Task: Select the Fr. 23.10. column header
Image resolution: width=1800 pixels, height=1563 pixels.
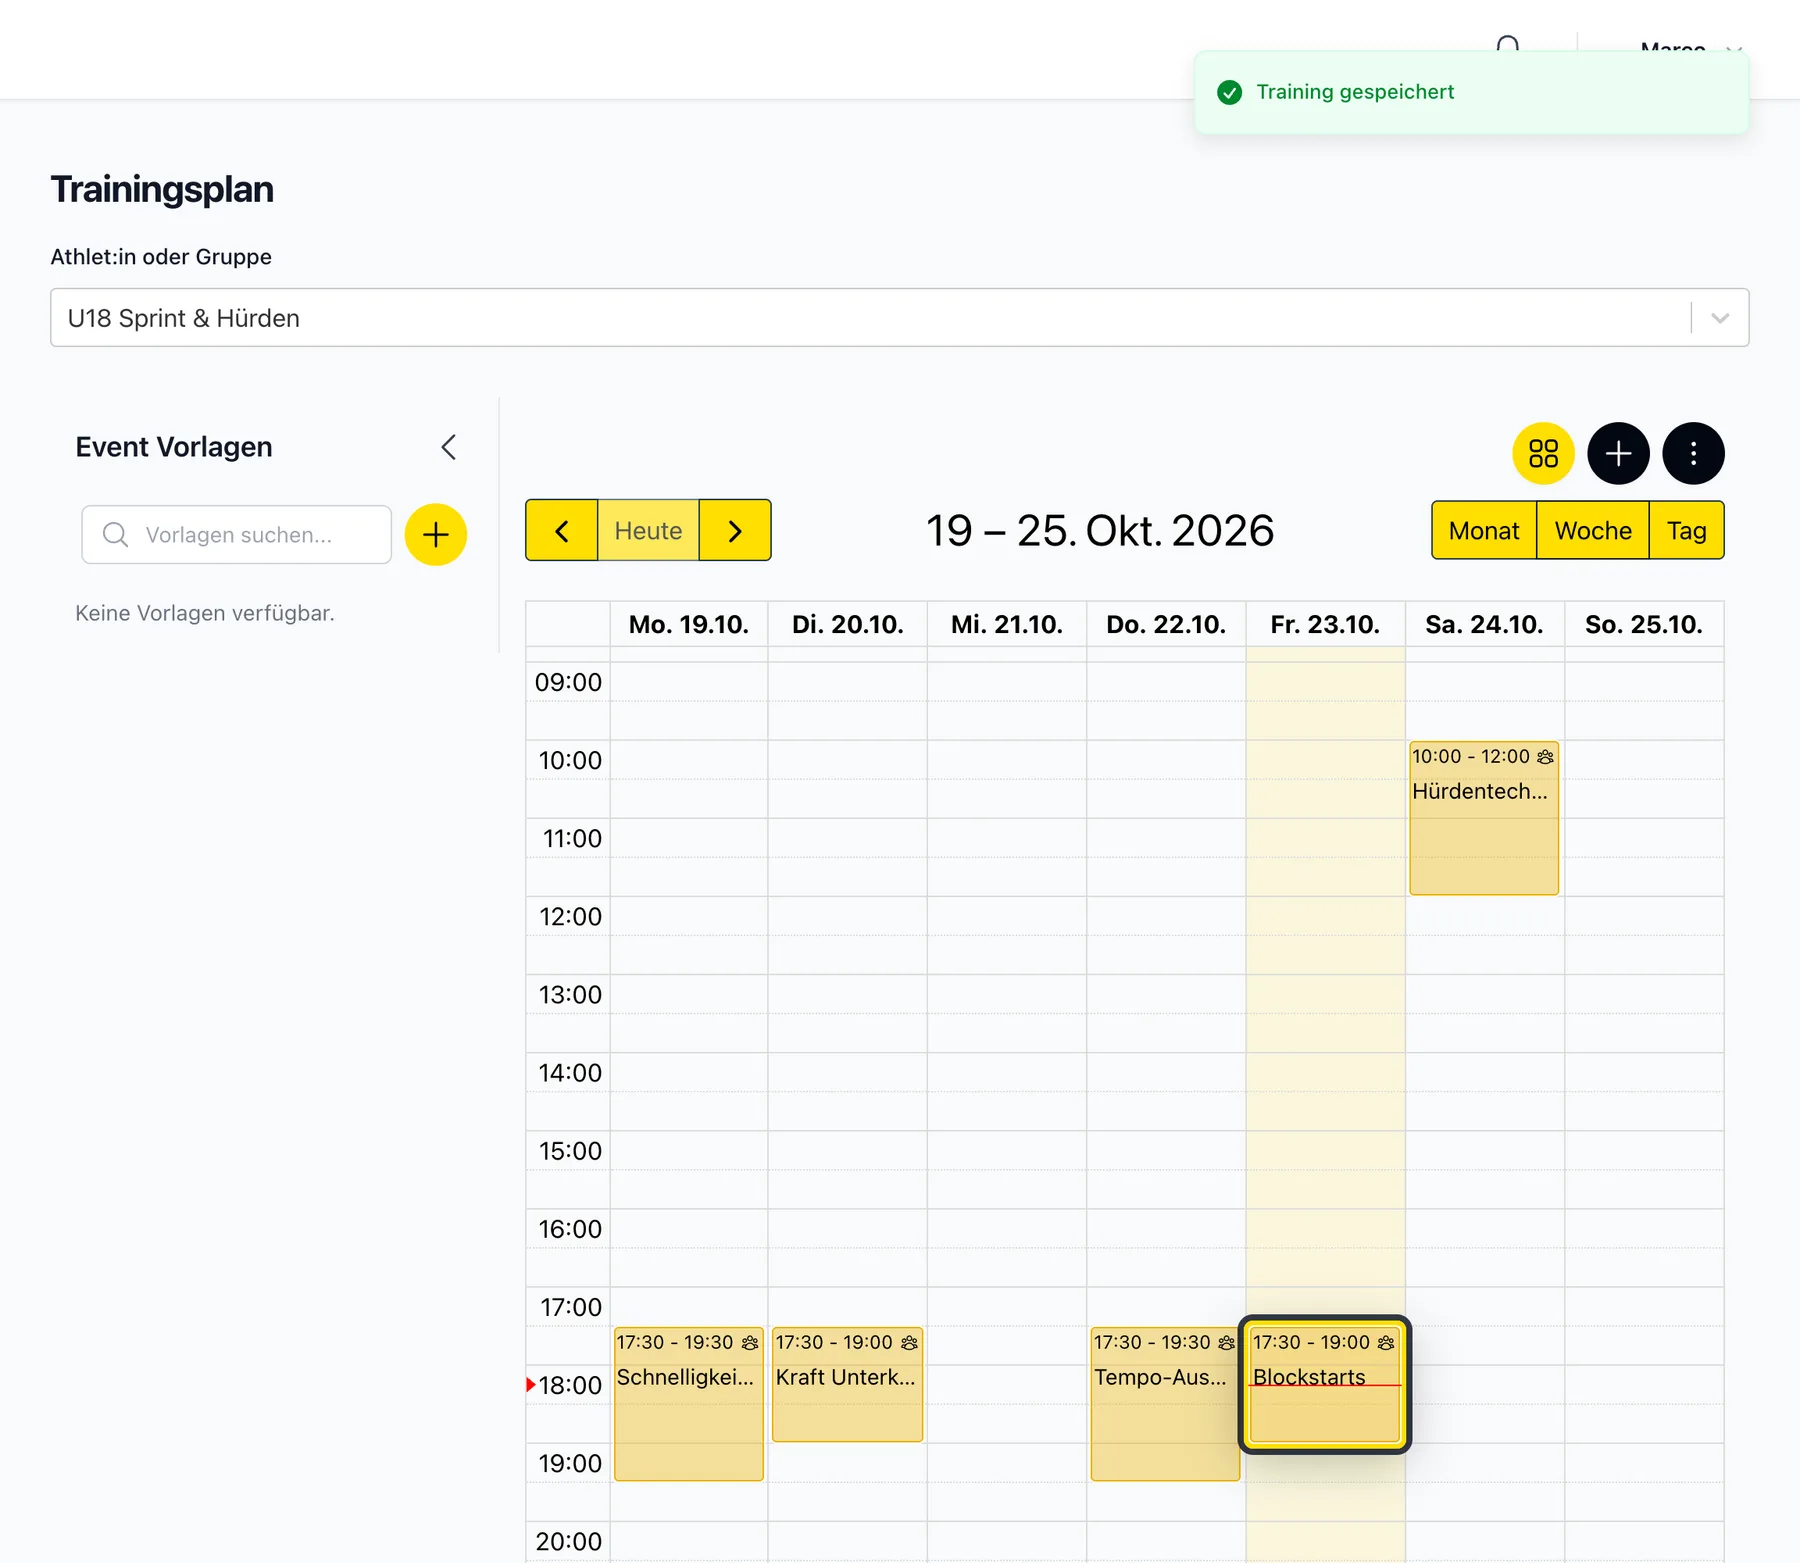Action: tap(1325, 625)
